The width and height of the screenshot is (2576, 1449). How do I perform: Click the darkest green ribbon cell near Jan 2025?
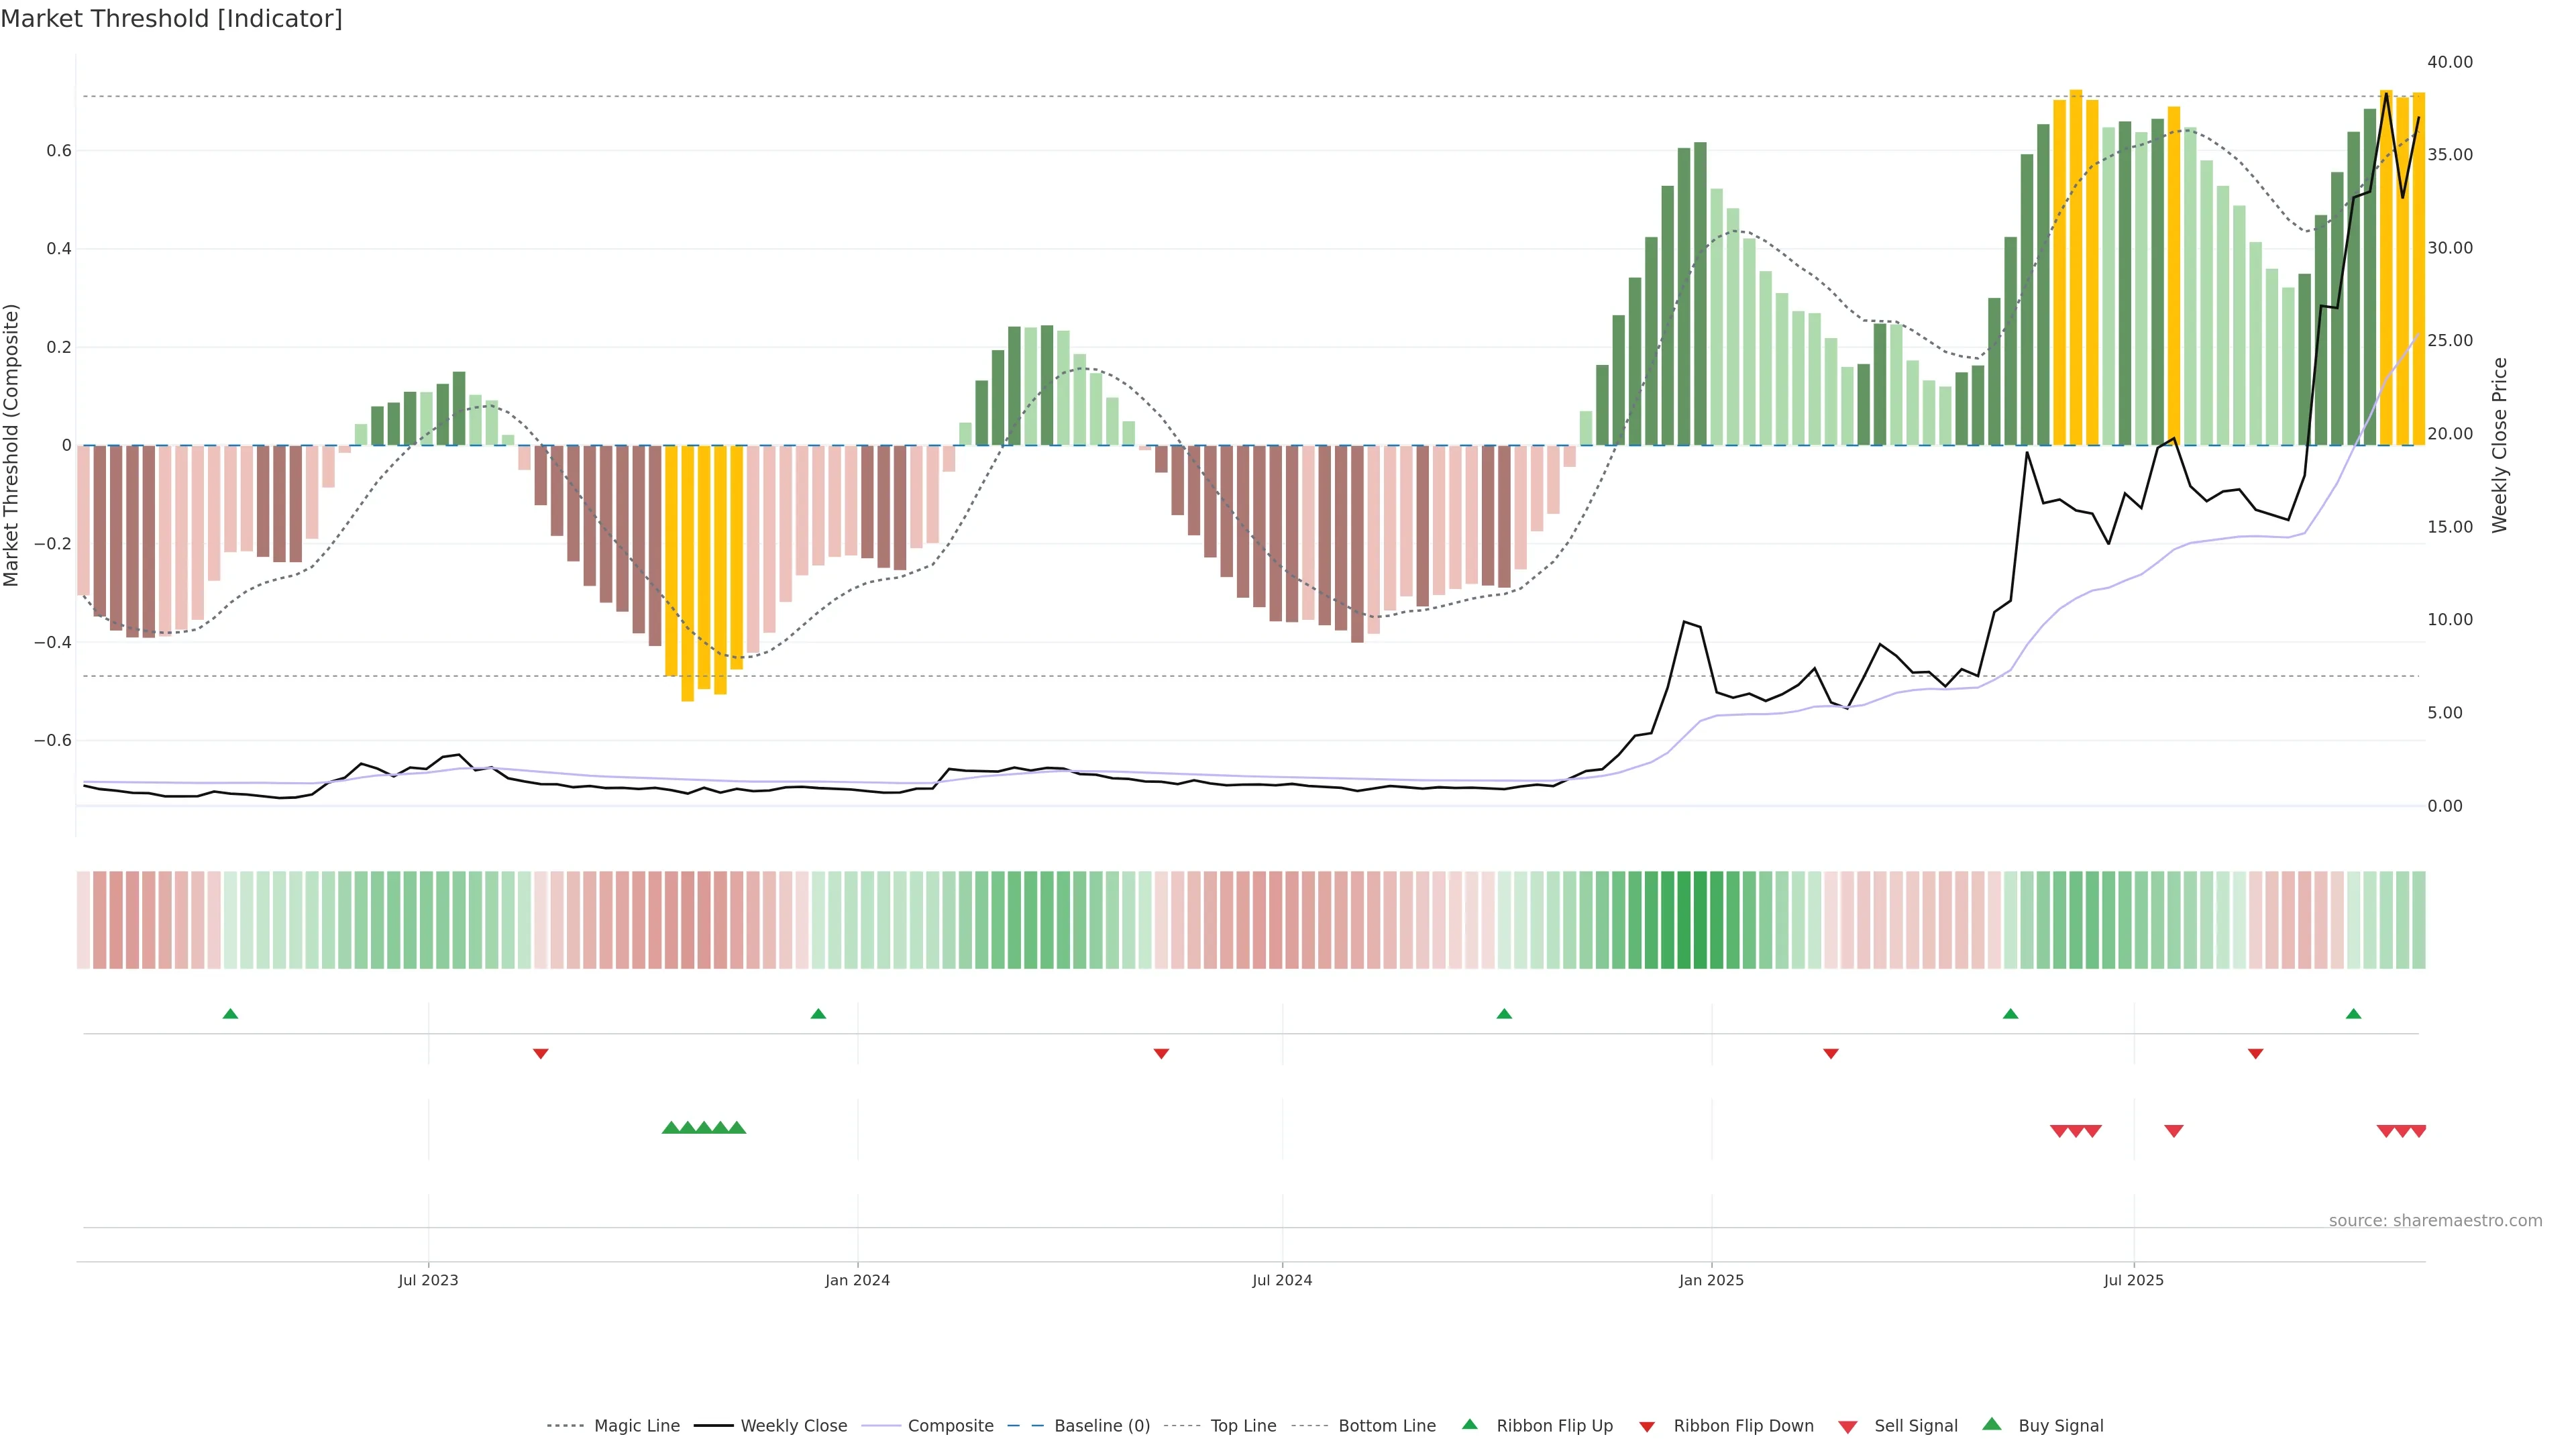coord(1700,919)
